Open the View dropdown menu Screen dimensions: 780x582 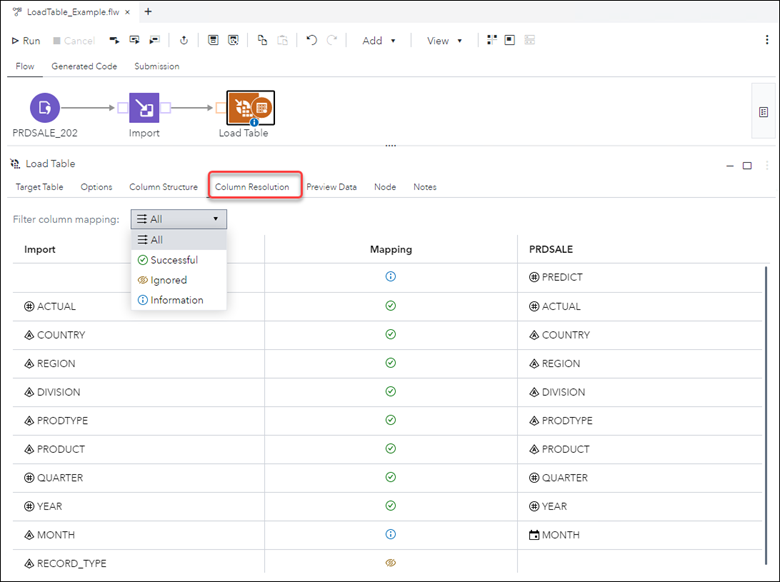(445, 41)
